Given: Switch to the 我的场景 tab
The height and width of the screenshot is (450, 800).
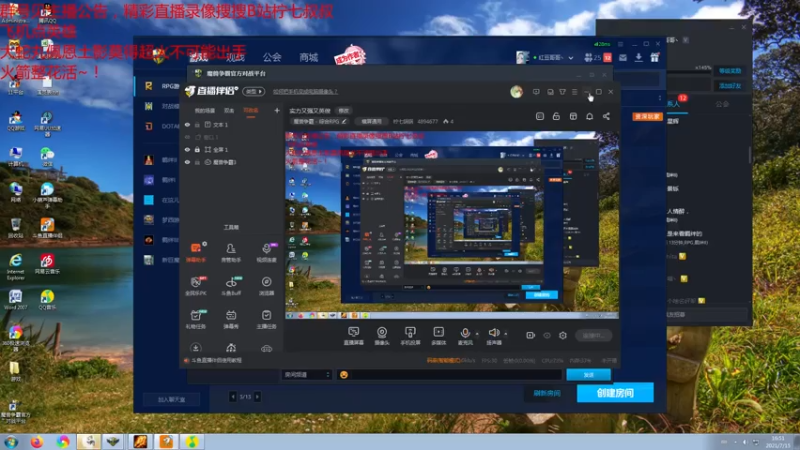Looking at the screenshot, I should coord(205,111).
